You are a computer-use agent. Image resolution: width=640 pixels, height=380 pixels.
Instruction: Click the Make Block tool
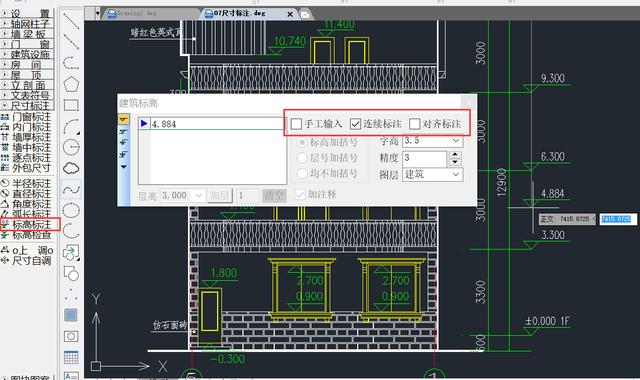(x=71, y=273)
